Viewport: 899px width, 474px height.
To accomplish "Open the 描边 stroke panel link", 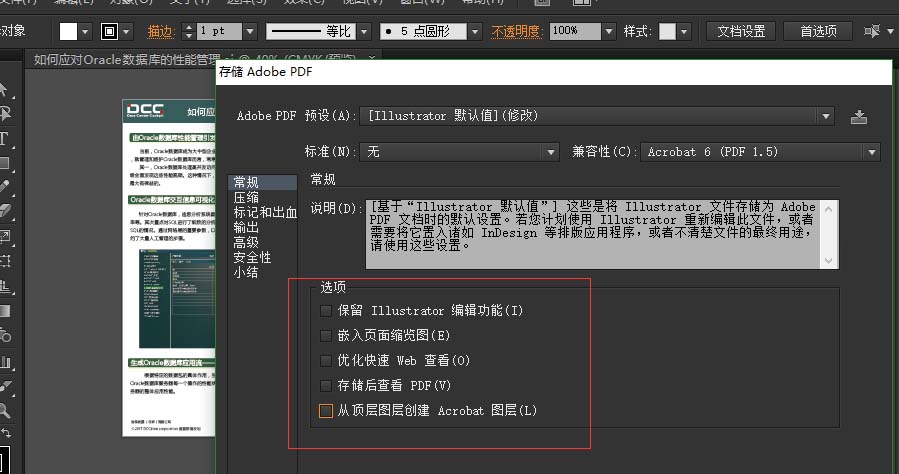I will (160, 32).
